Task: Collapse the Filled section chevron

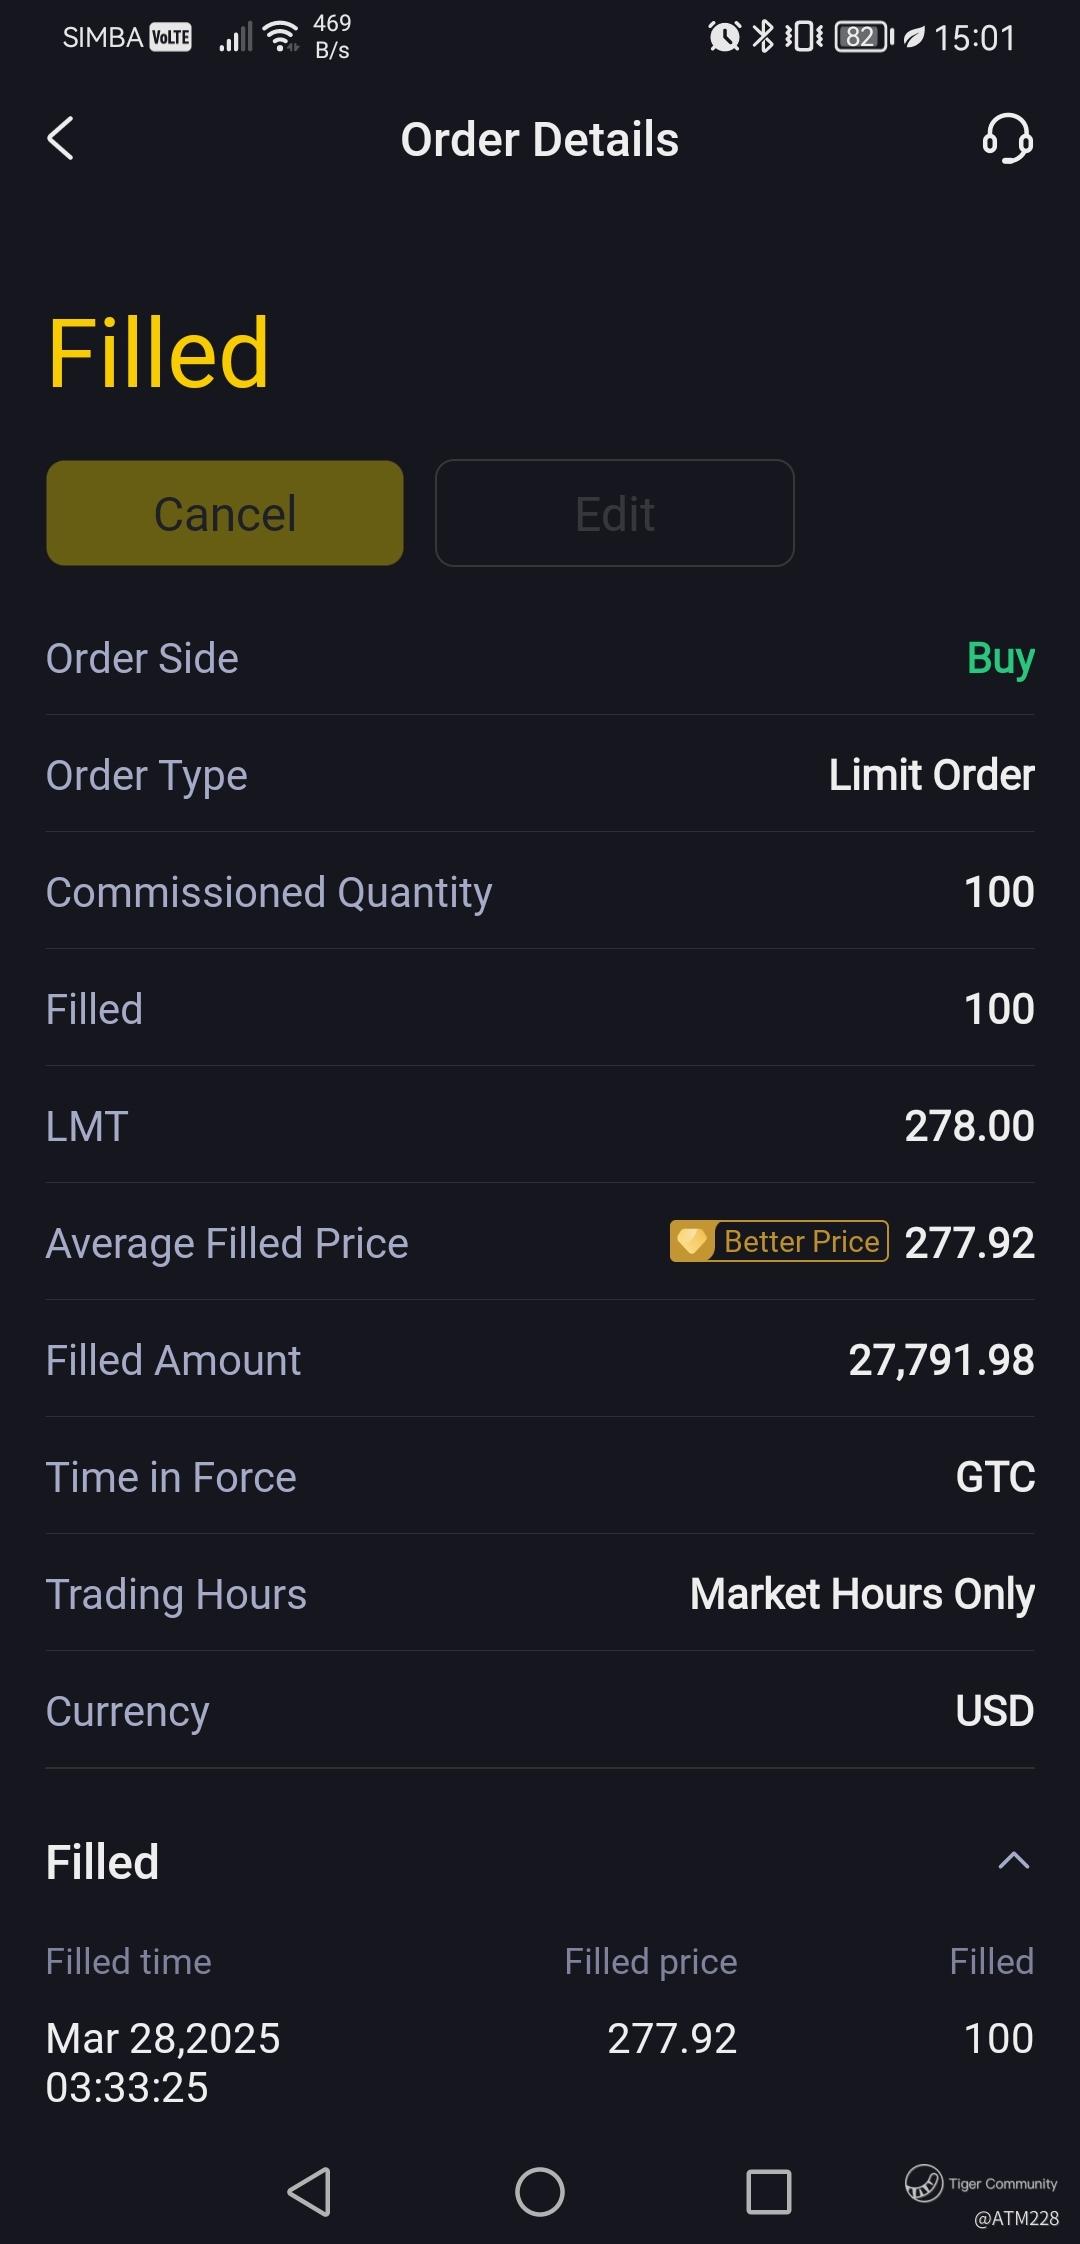Action: click(1013, 1861)
